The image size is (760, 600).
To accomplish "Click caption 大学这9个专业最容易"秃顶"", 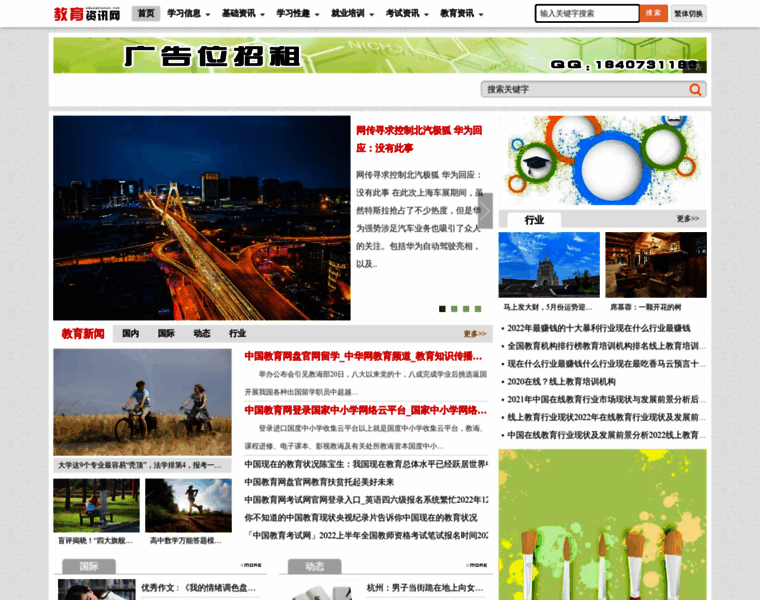I will click(140, 465).
